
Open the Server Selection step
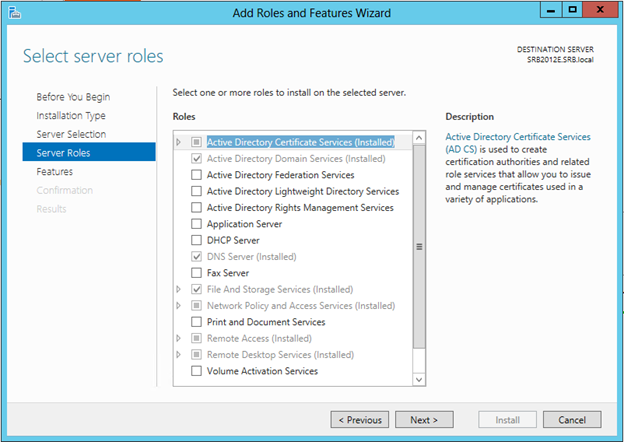pos(71,134)
